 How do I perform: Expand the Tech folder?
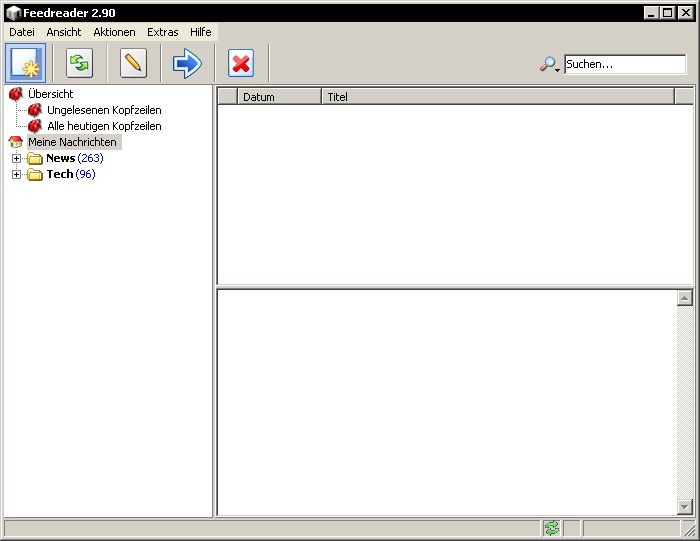[x=17, y=175]
